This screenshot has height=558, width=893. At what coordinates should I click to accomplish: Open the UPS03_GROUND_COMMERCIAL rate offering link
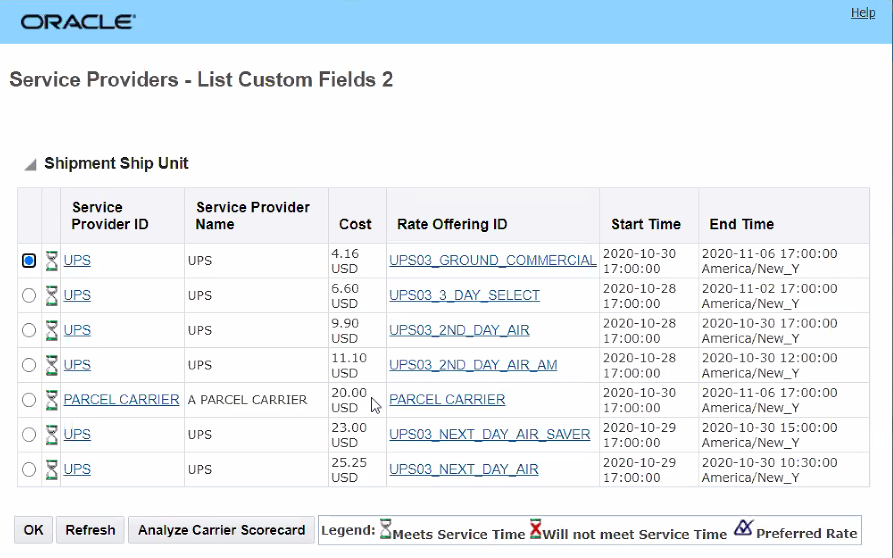492,261
